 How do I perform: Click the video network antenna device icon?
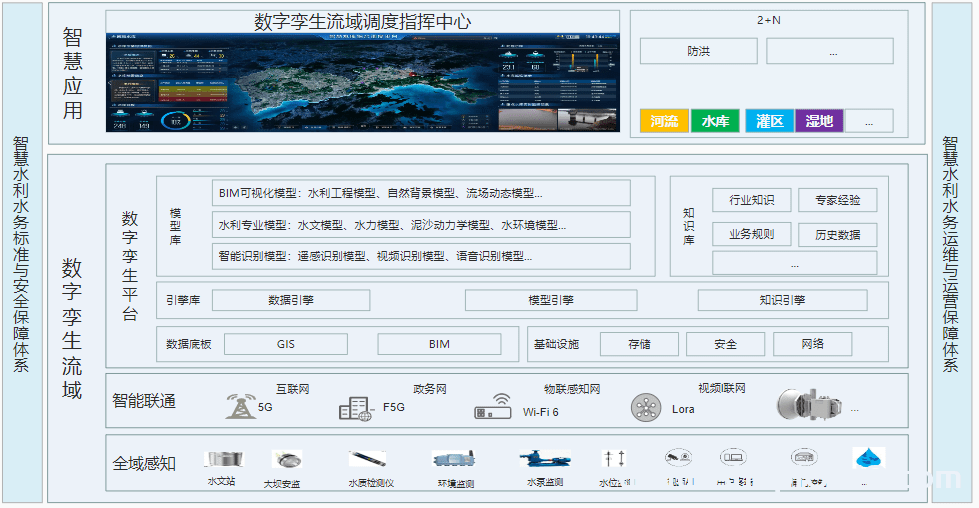809,404
